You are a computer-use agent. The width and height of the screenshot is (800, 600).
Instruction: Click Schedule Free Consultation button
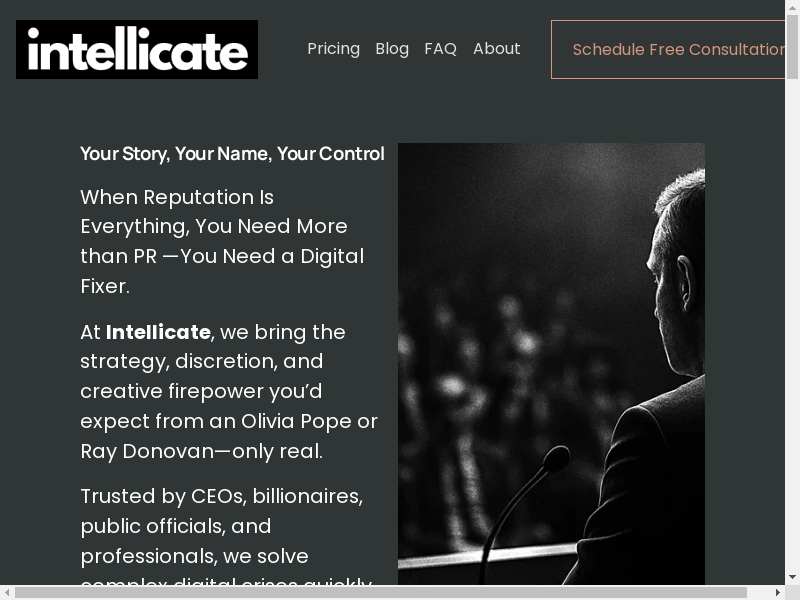pos(668,49)
